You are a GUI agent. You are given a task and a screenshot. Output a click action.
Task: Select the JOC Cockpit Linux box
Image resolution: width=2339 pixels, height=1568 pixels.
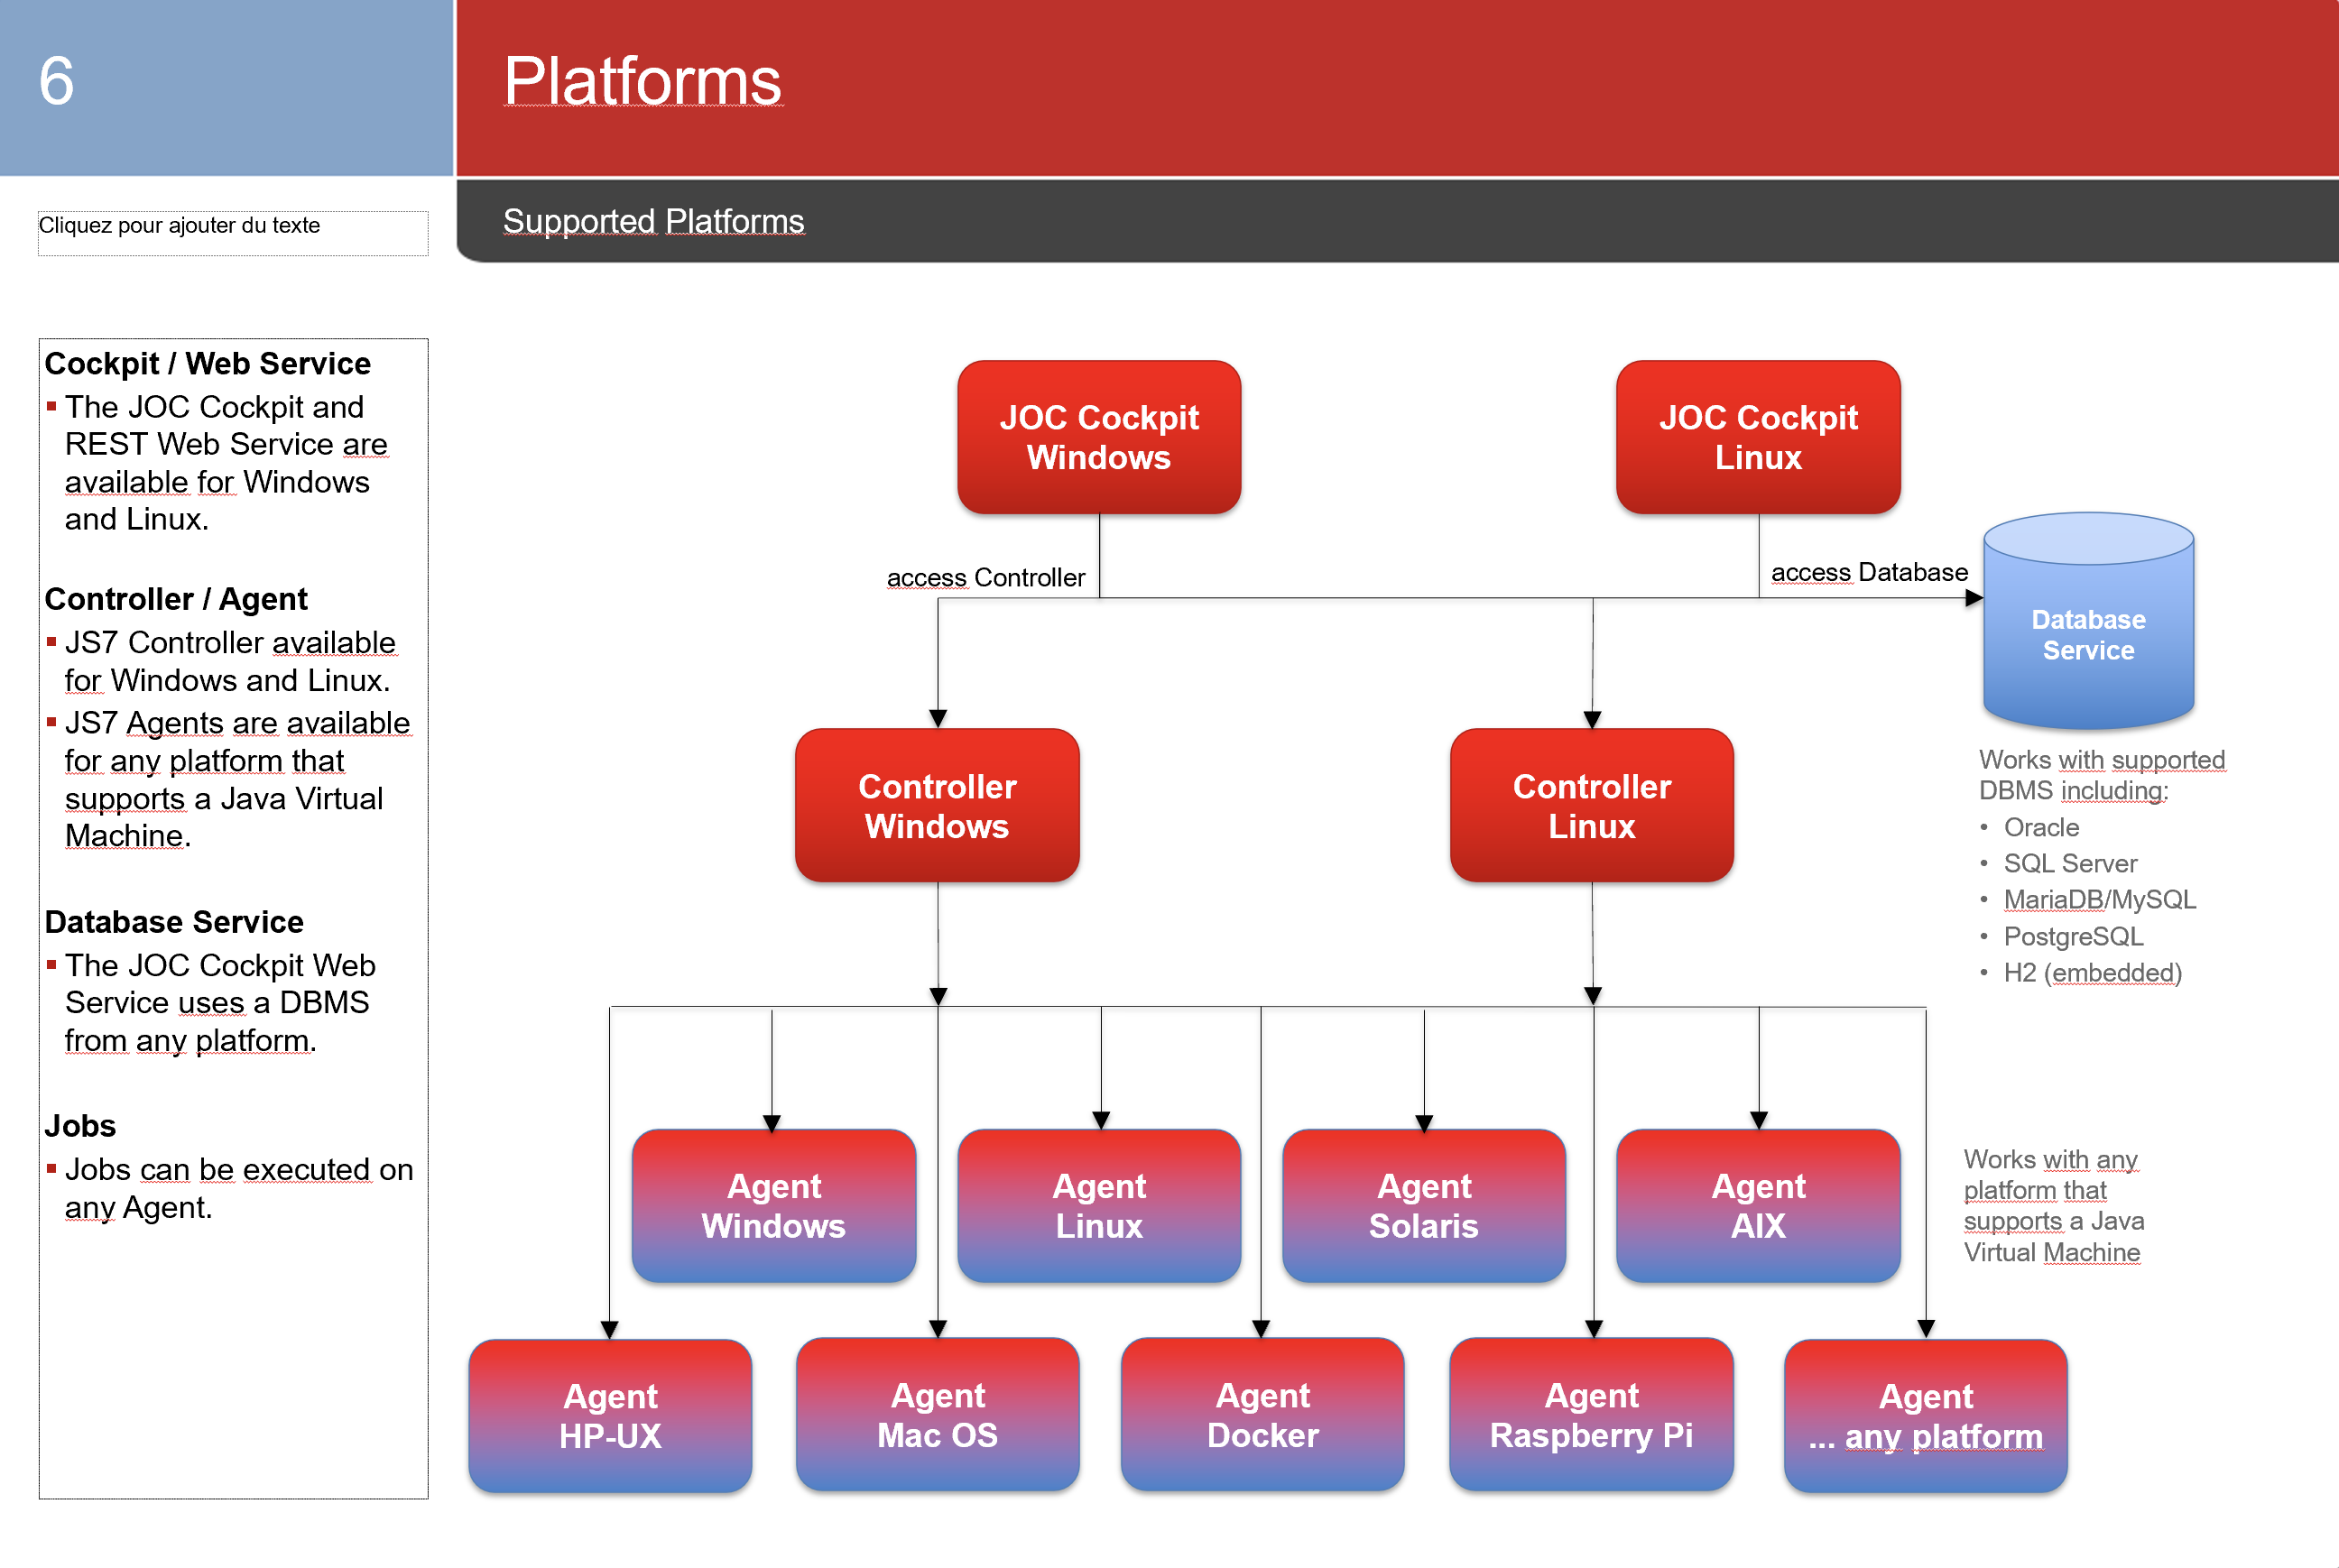[1758, 437]
